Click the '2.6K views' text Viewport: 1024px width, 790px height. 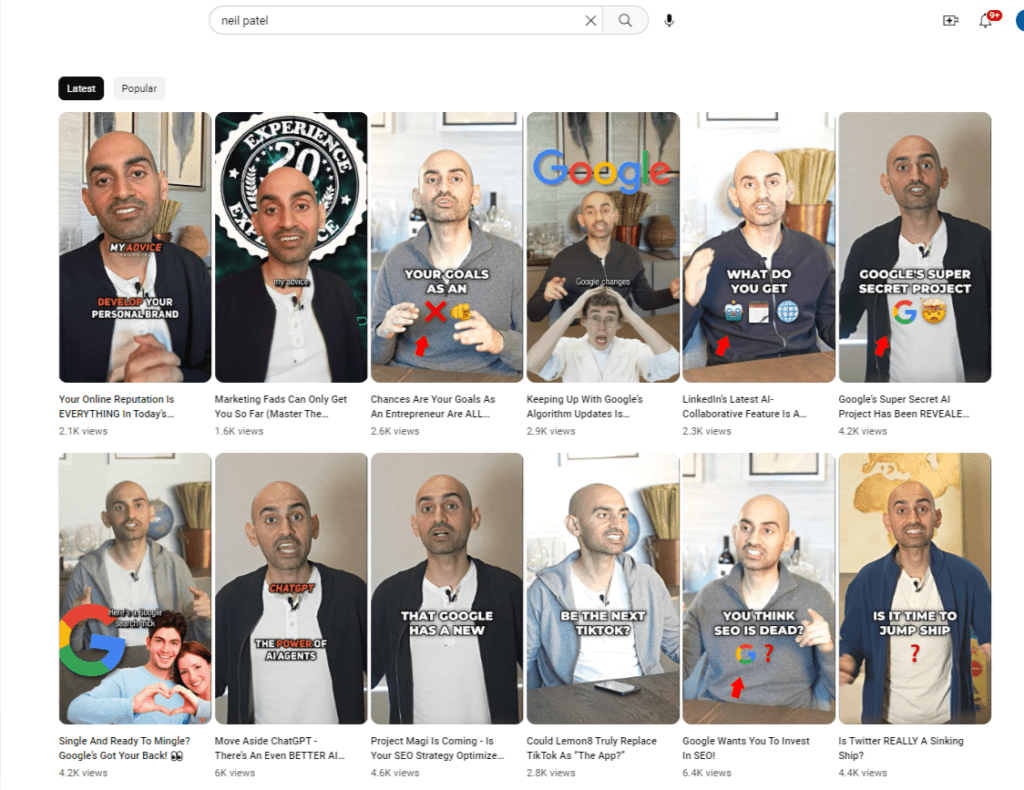coord(395,431)
